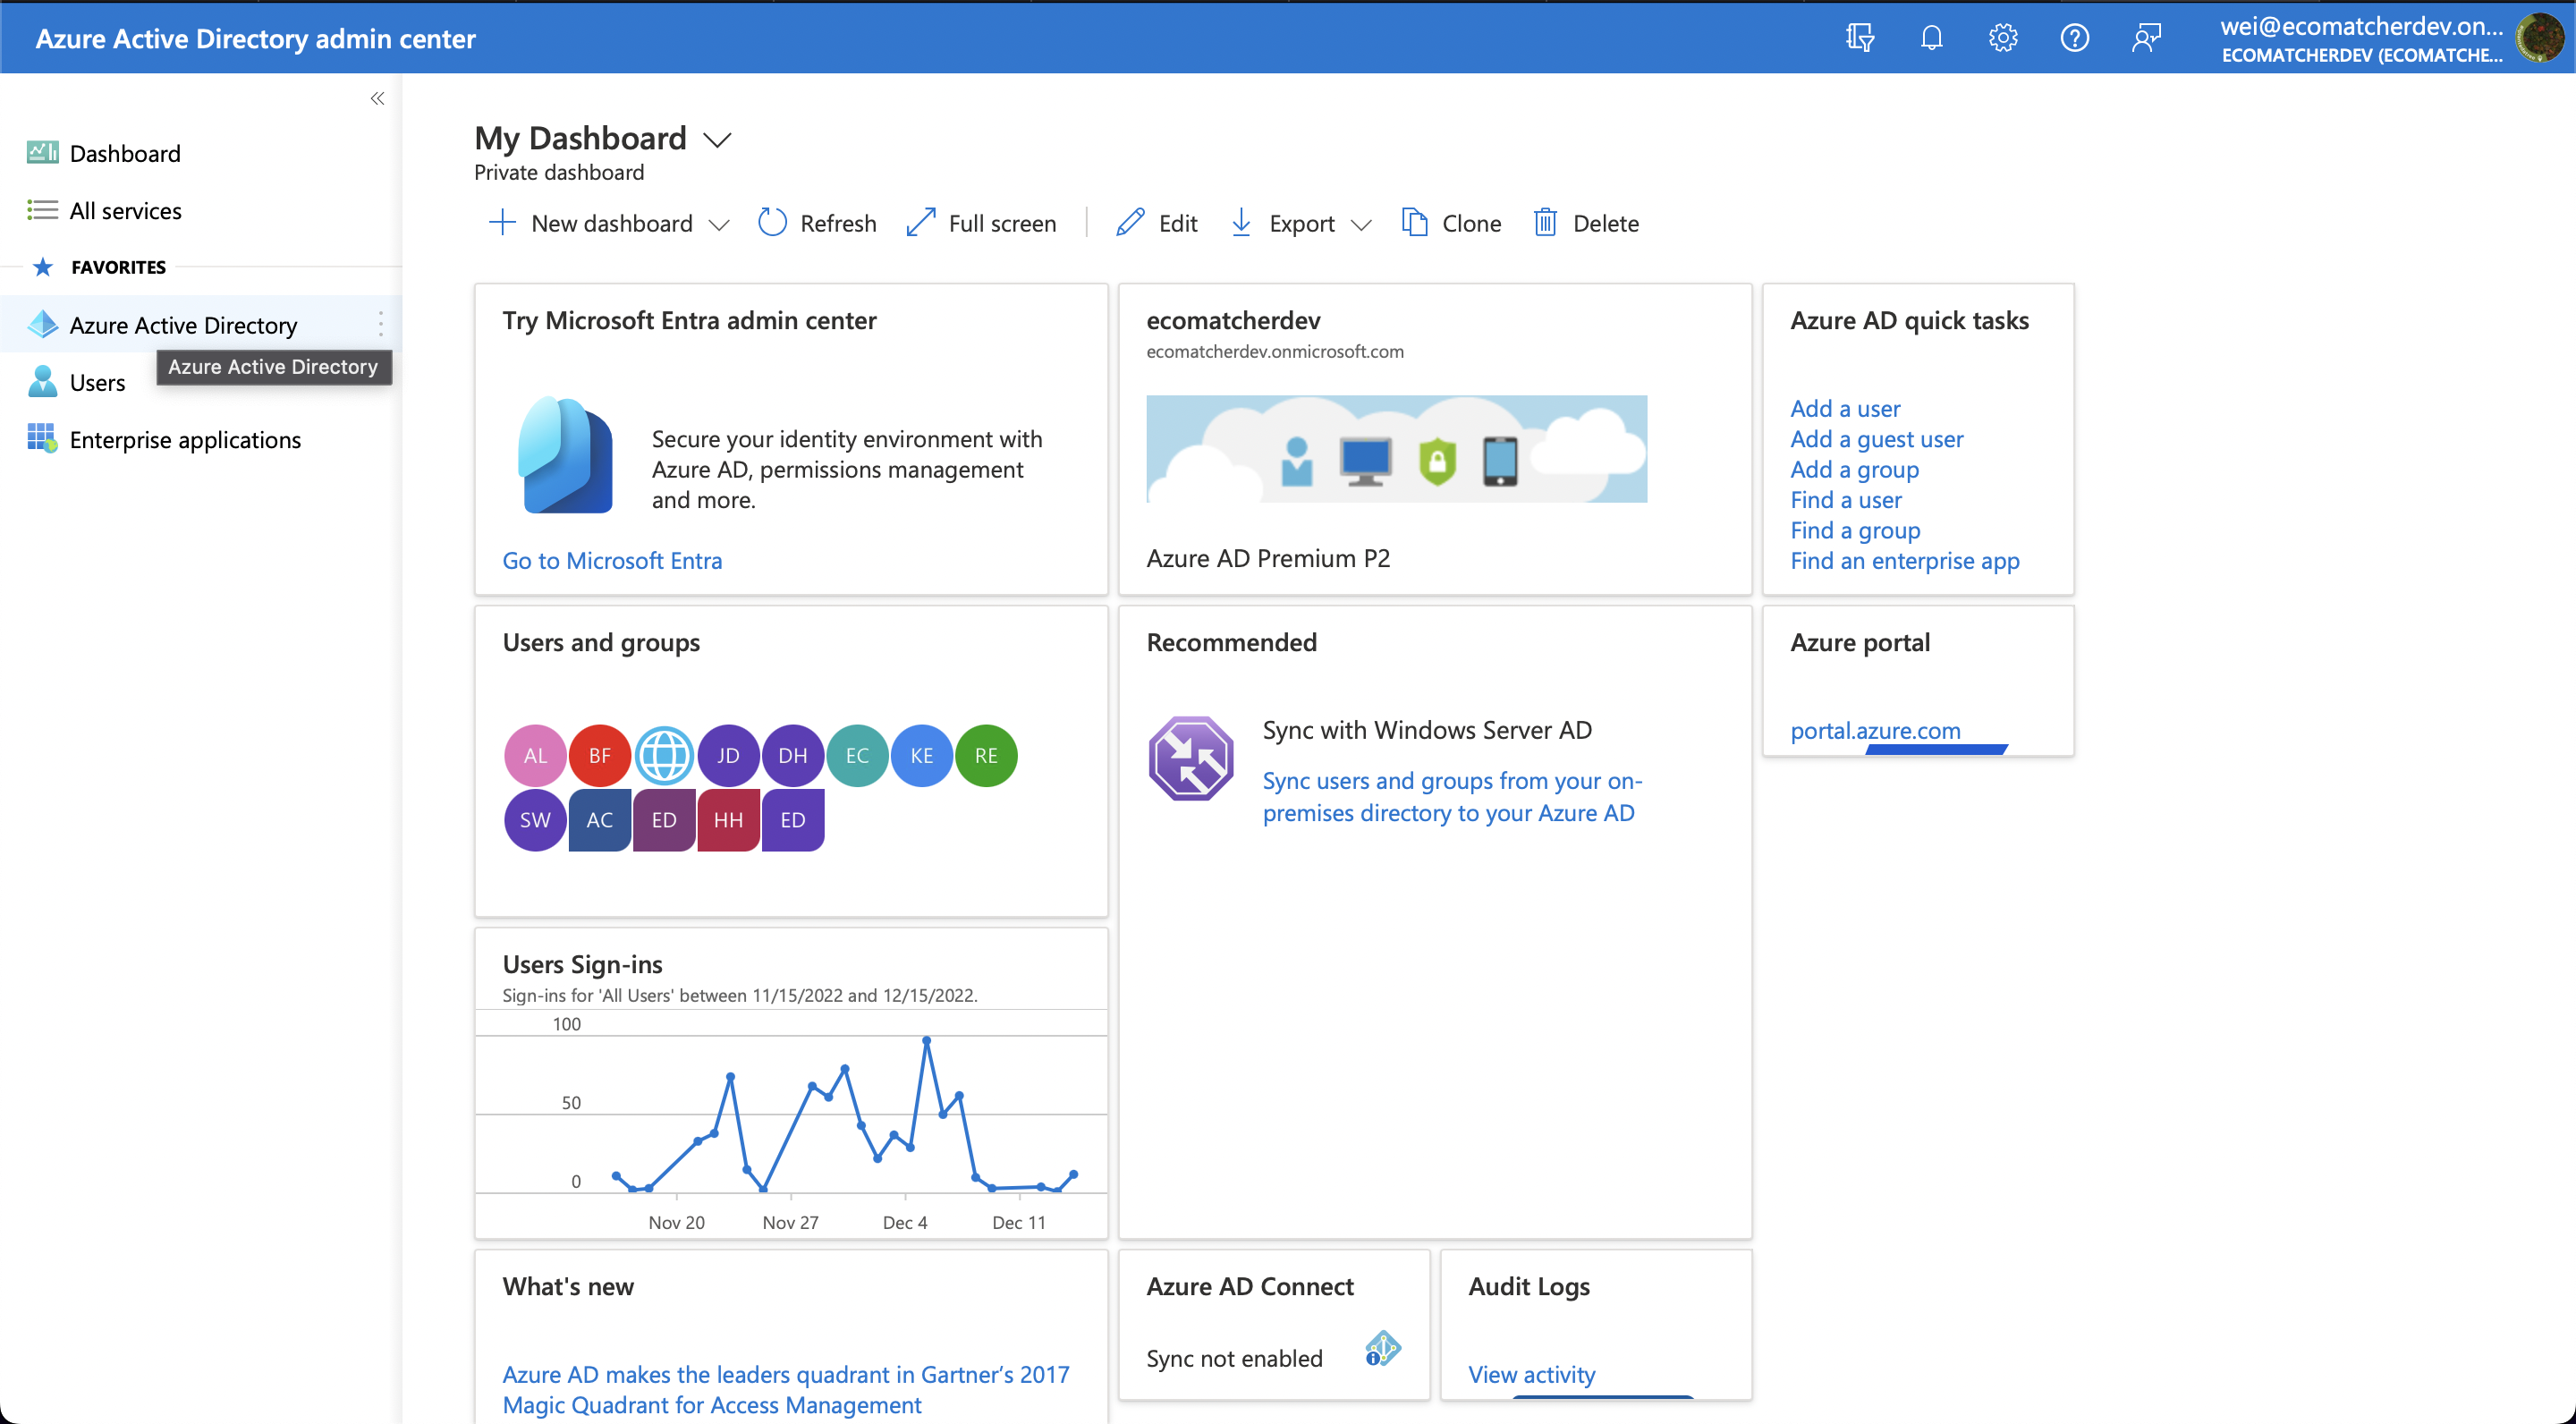Screen dimensions: 2576x1424
Task: Click the Azure Active Directory diamond icon
Action: (42, 324)
